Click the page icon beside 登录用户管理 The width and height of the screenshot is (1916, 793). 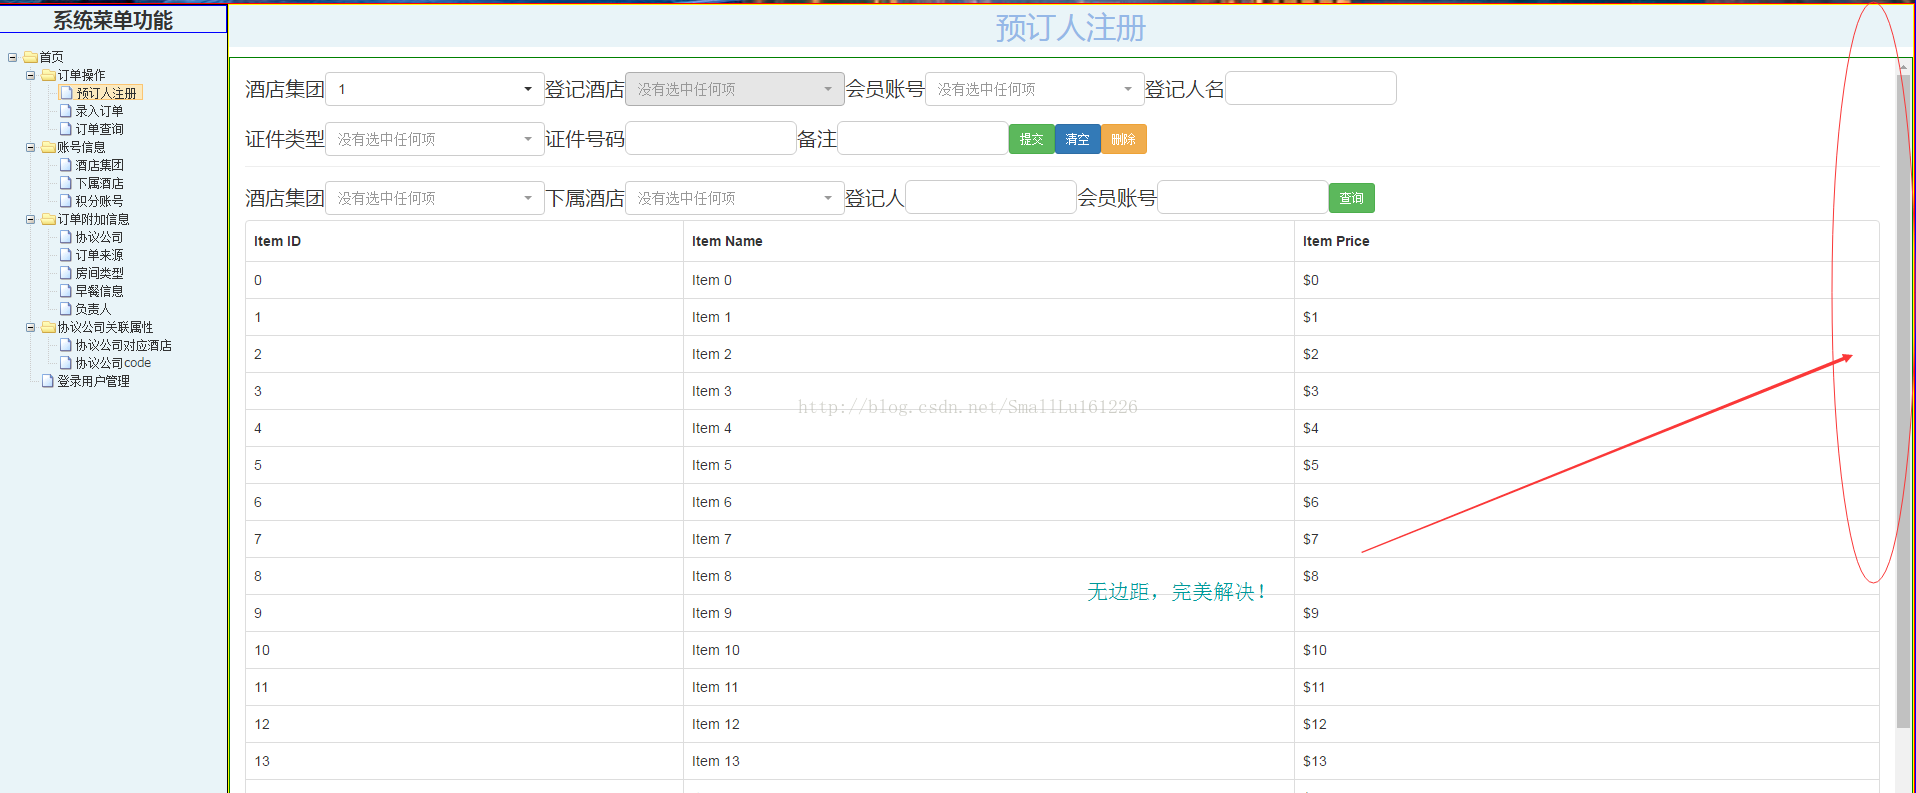(x=47, y=381)
